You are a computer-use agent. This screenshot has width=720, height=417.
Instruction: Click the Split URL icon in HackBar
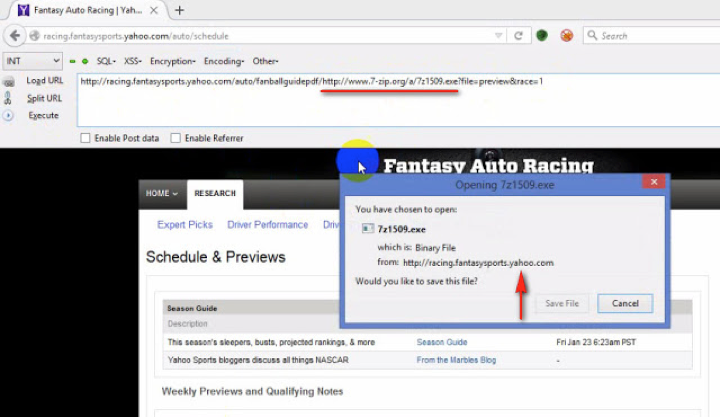(8, 98)
